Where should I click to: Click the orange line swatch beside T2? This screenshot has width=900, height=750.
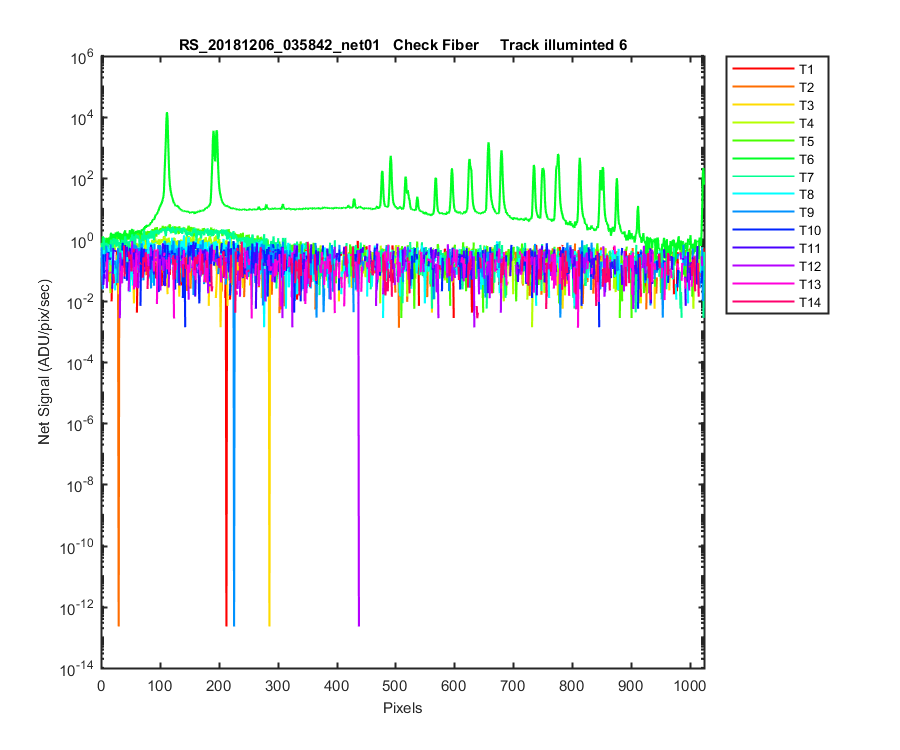click(x=763, y=87)
